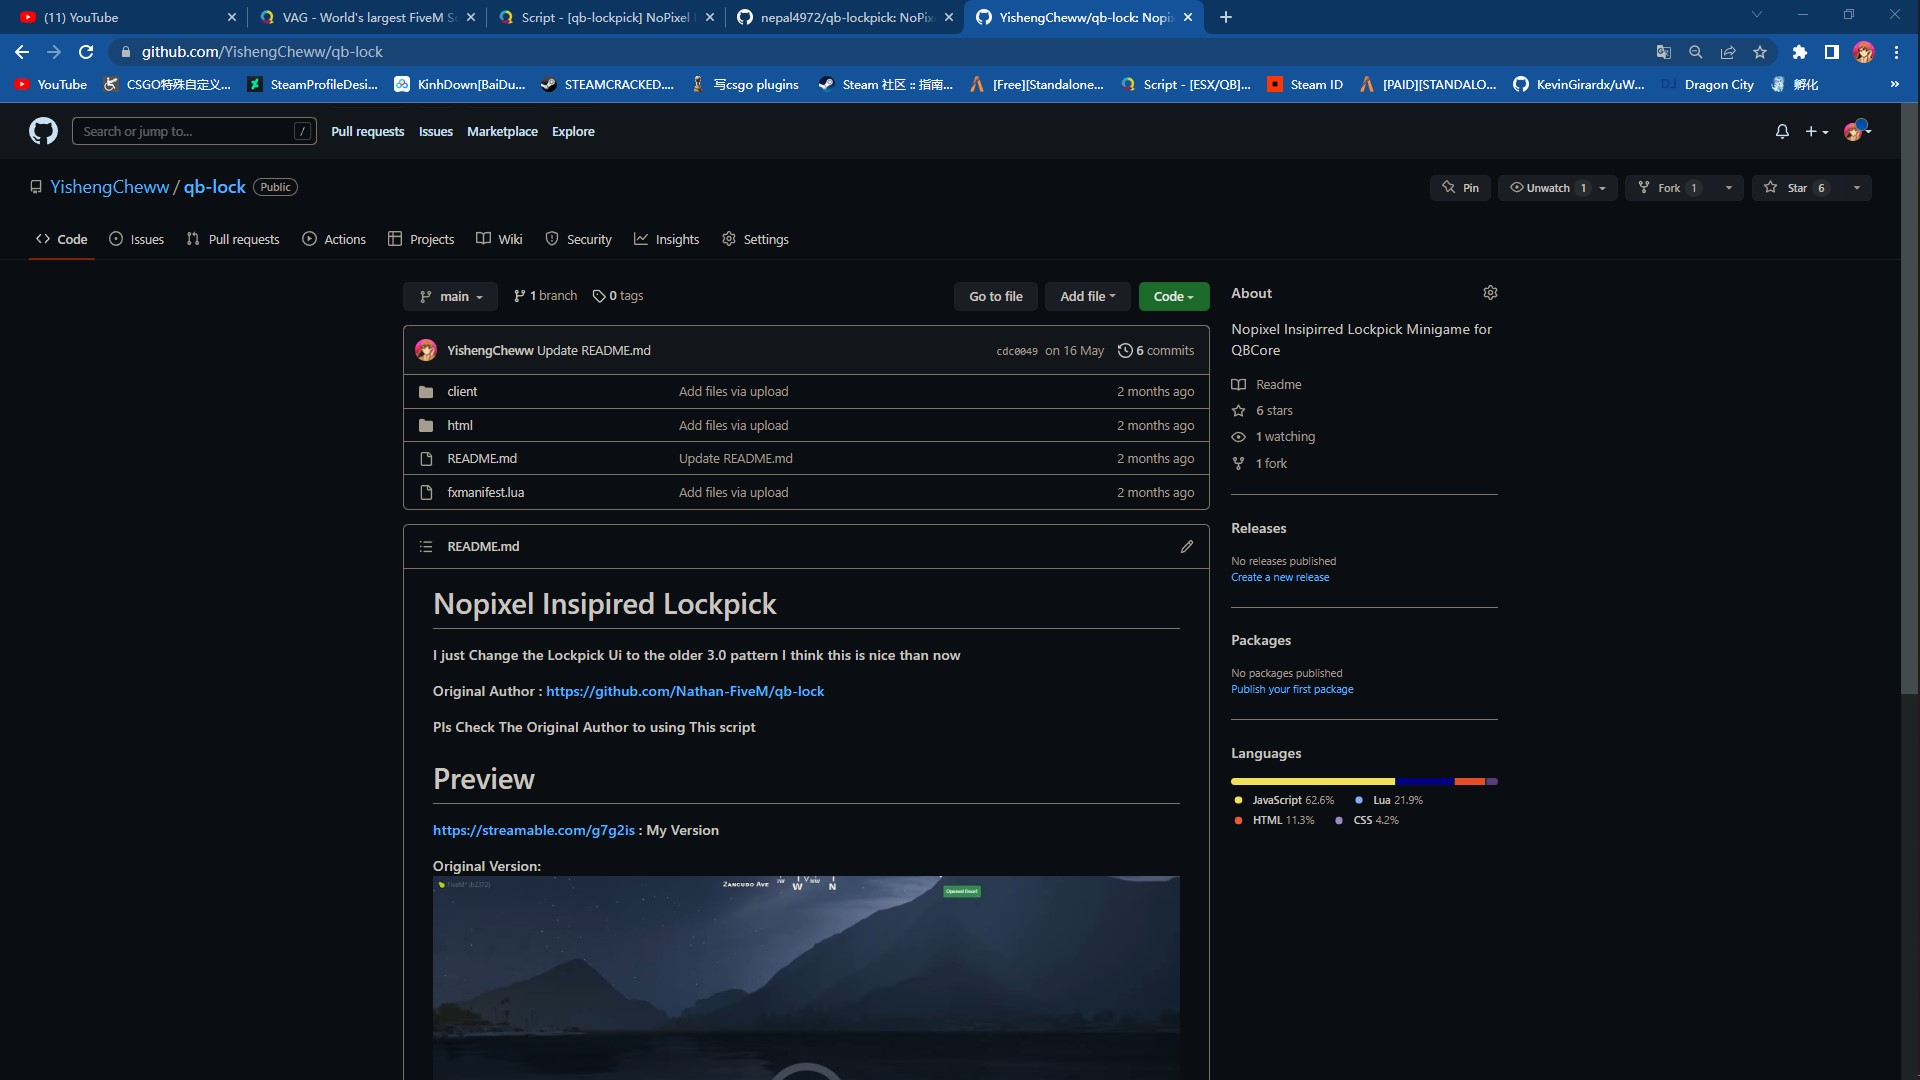The image size is (1920, 1080).
Task: Open the Unwatch notification options dropdown
Action: click(1603, 188)
